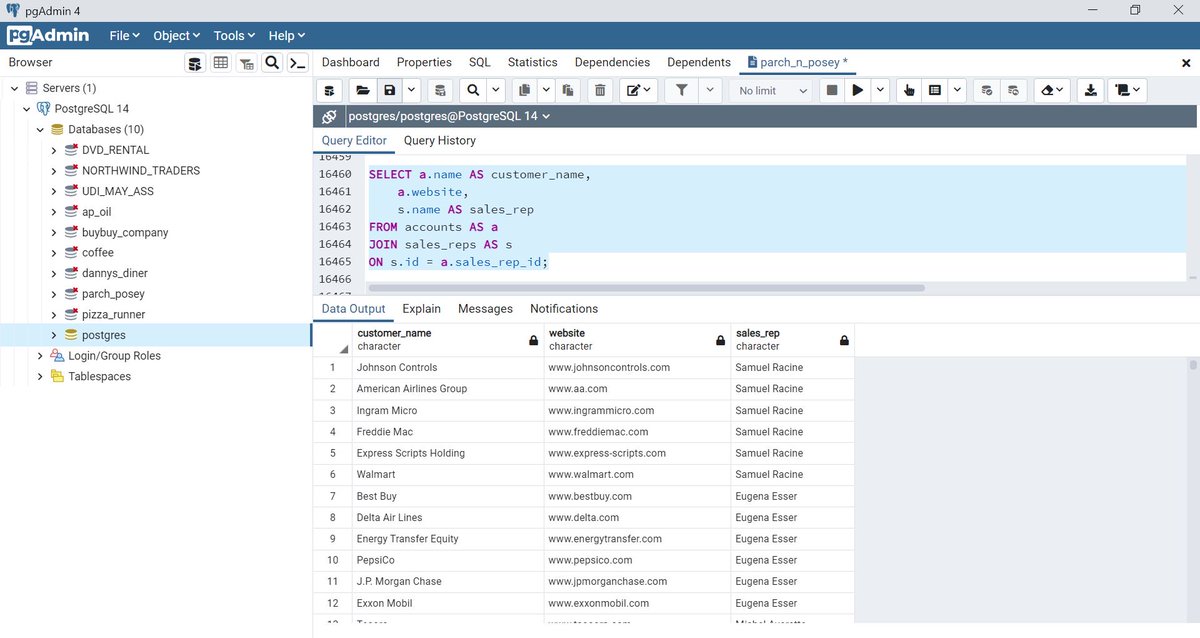The height and width of the screenshot is (638, 1200).
Task: Open the Macros menu icon
Action: click(x=1129, y=90)
